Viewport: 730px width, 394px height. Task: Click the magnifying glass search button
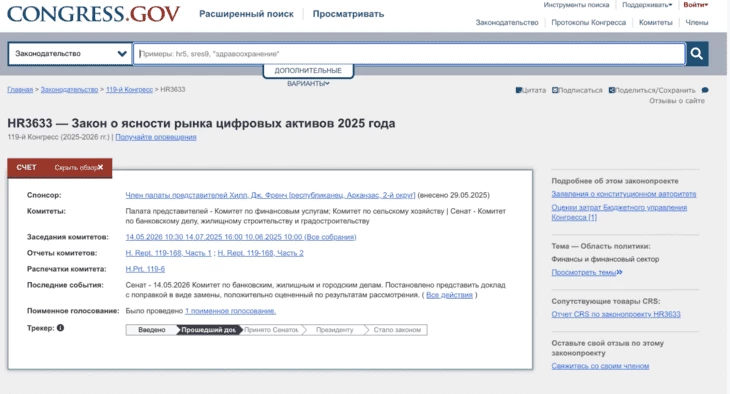697,54
